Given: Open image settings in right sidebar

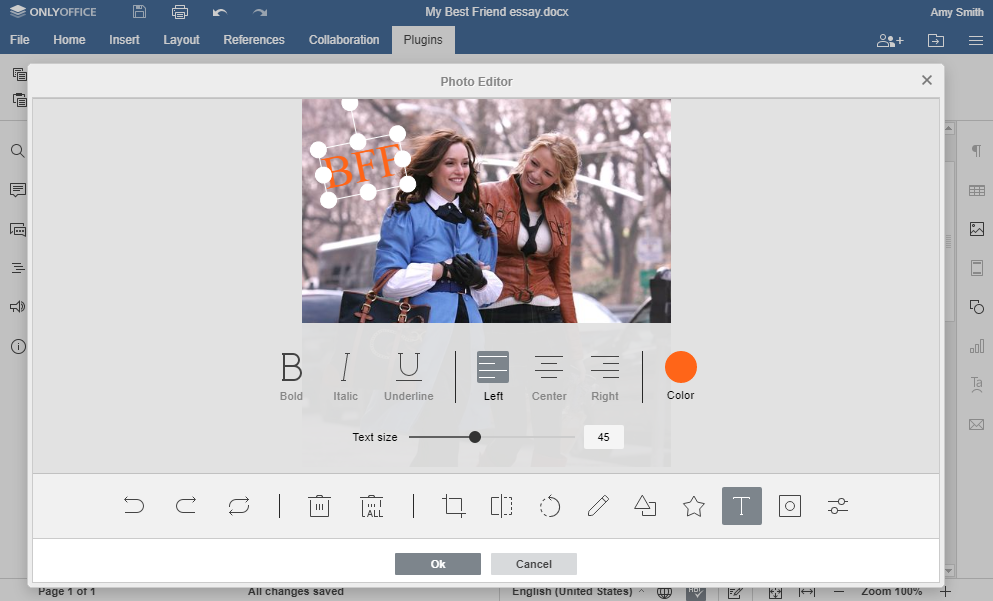Looking at the screenshot, I should pyautogui.click(x=977, y=229).
